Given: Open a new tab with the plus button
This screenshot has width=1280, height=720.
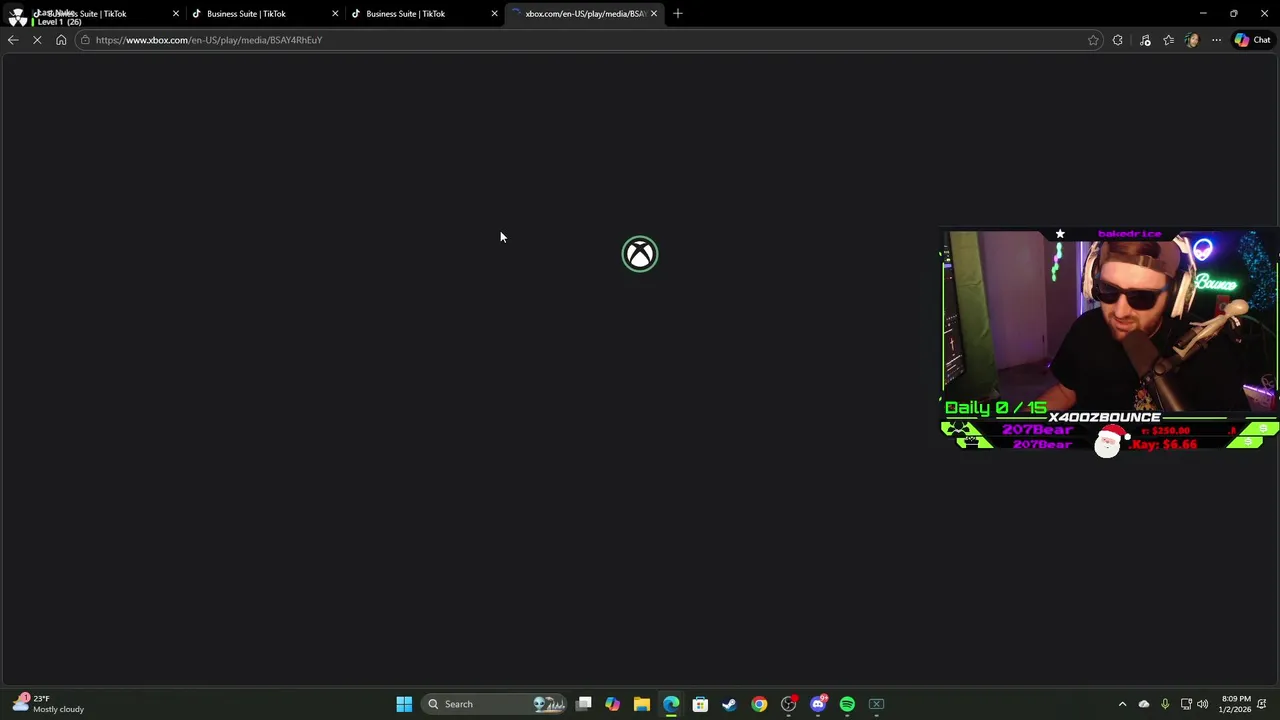Looking at the screenshot, I should 678,14.
